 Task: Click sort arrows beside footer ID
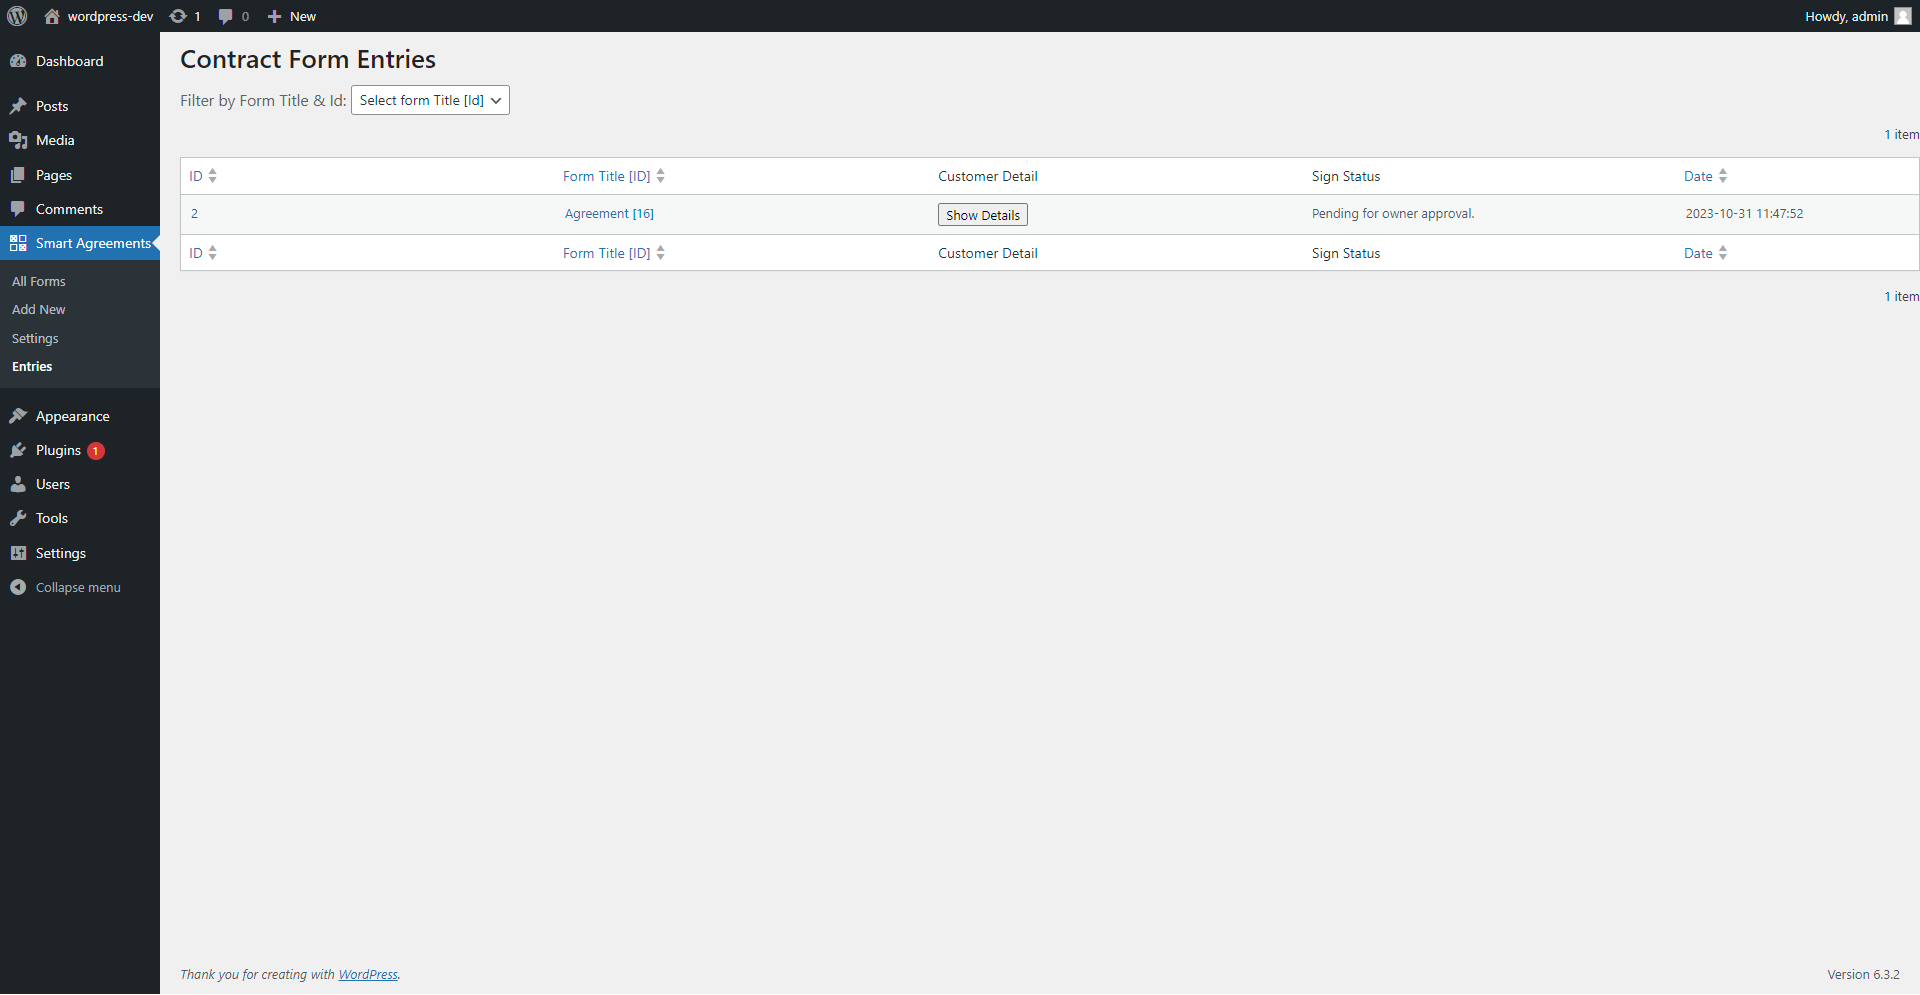pos(213,253)
